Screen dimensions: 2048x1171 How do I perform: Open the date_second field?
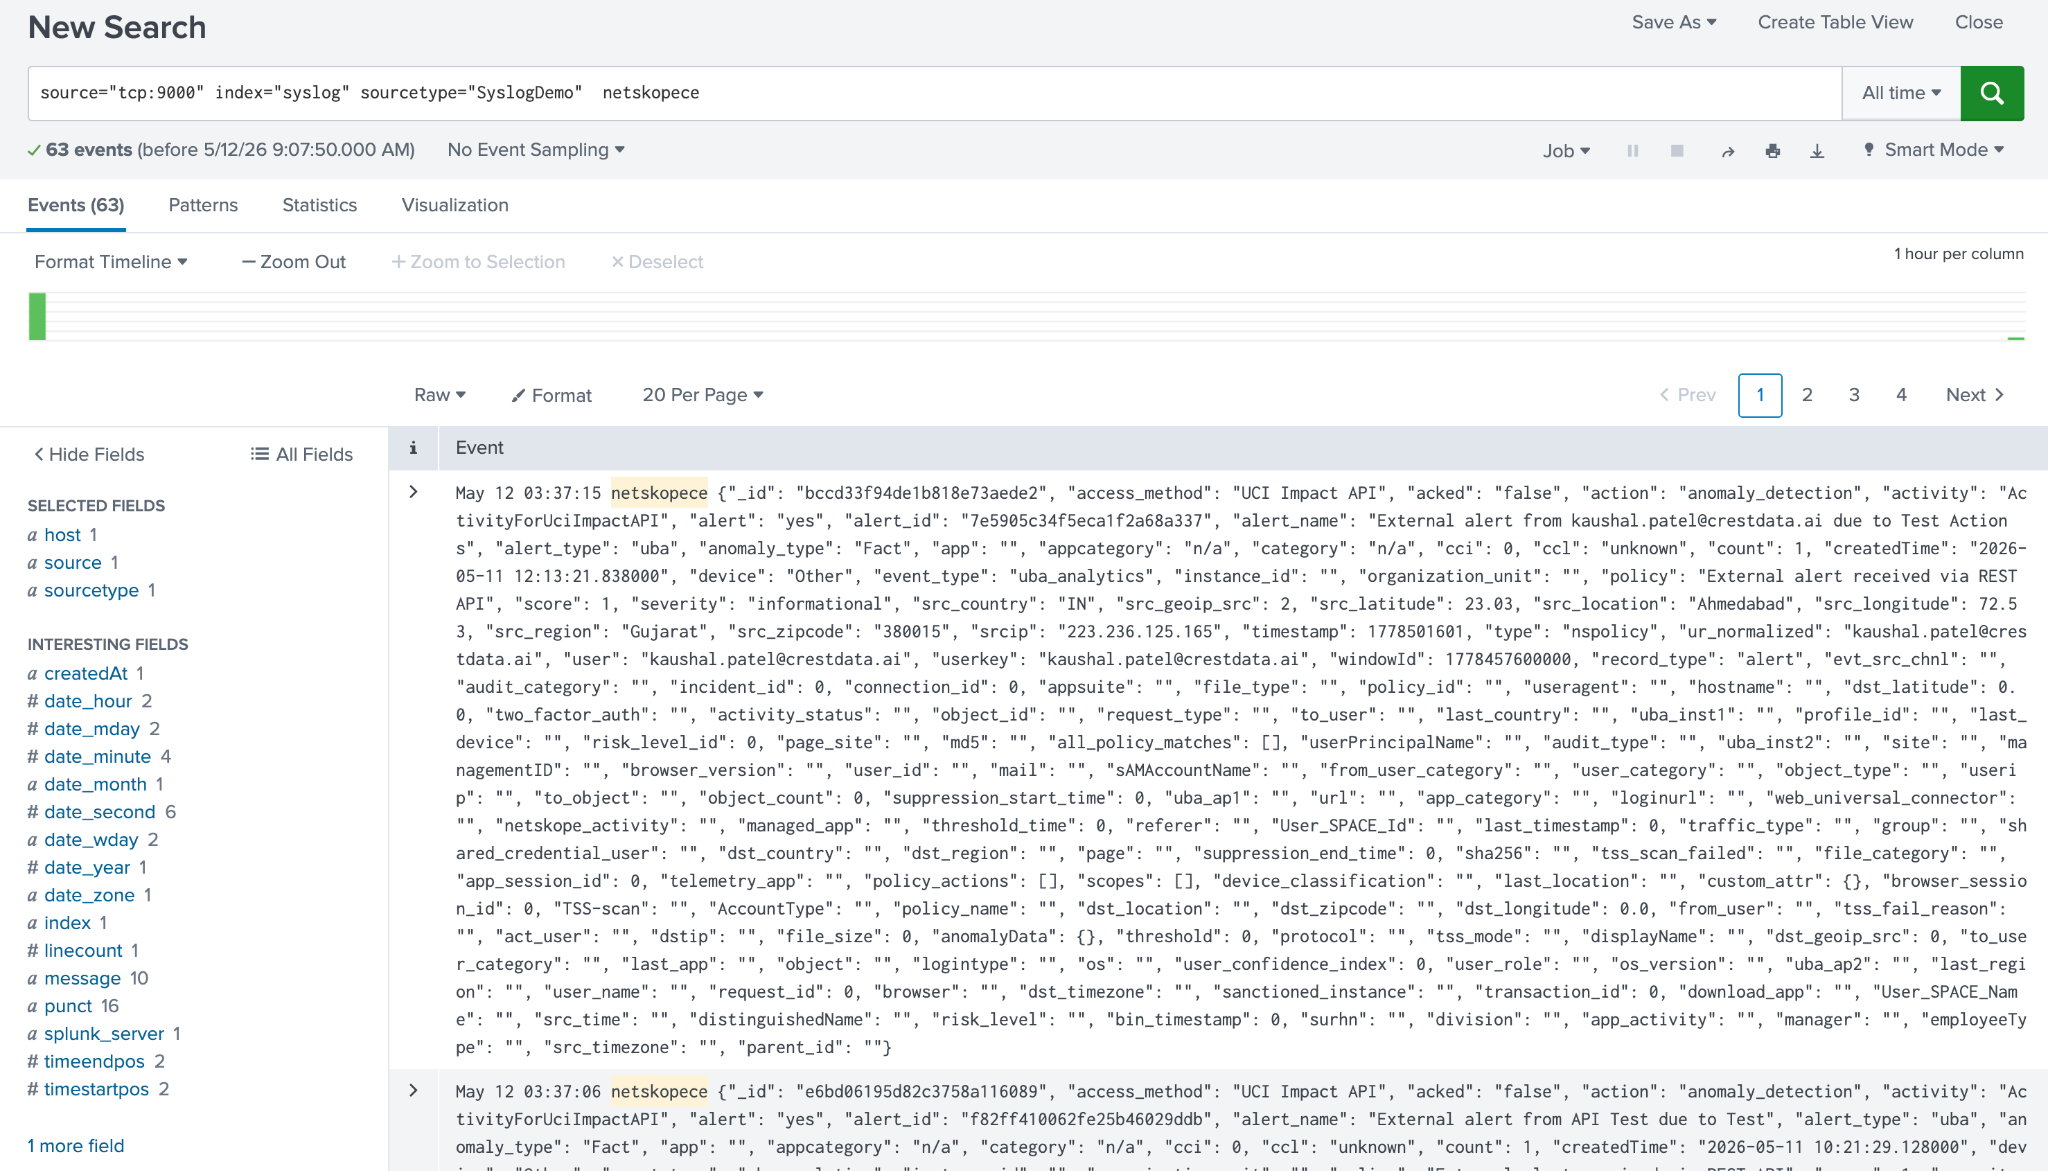[100, 812]
